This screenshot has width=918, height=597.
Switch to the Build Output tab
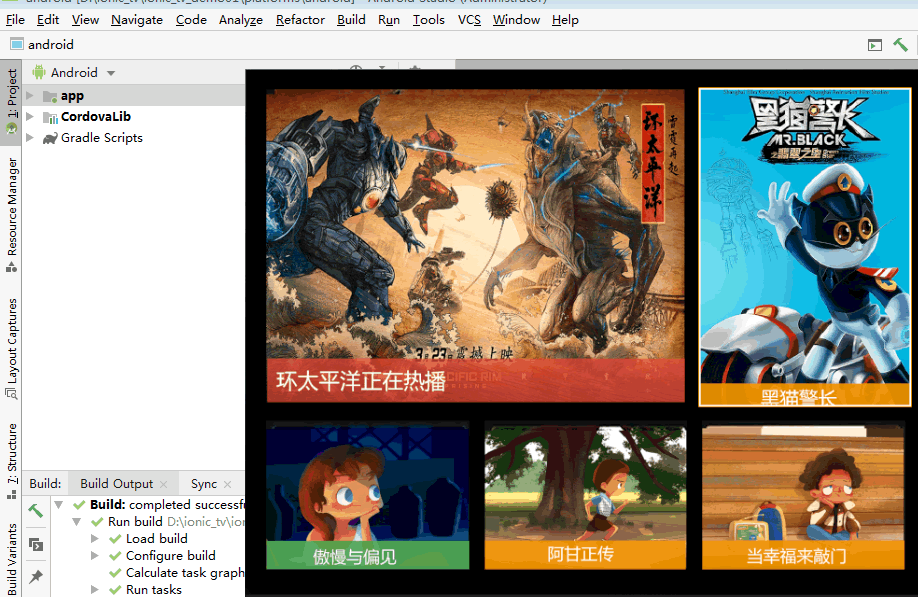pos(117,484)
